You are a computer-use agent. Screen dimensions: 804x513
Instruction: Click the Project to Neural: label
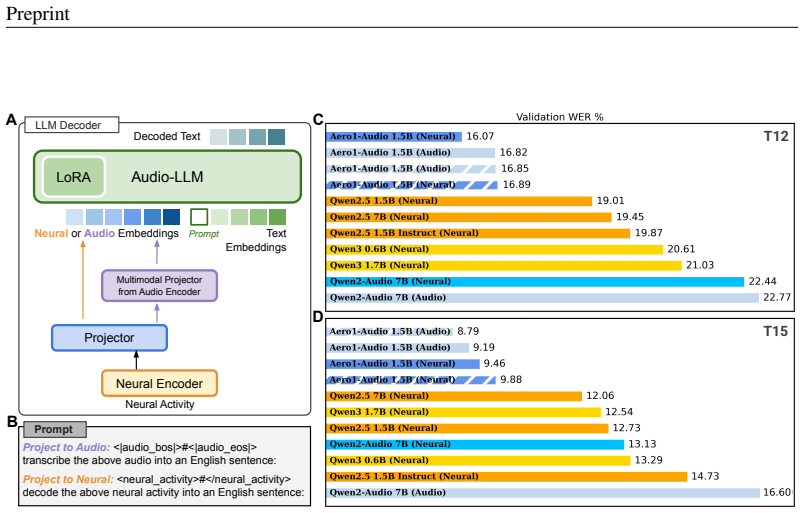point(68,479)
